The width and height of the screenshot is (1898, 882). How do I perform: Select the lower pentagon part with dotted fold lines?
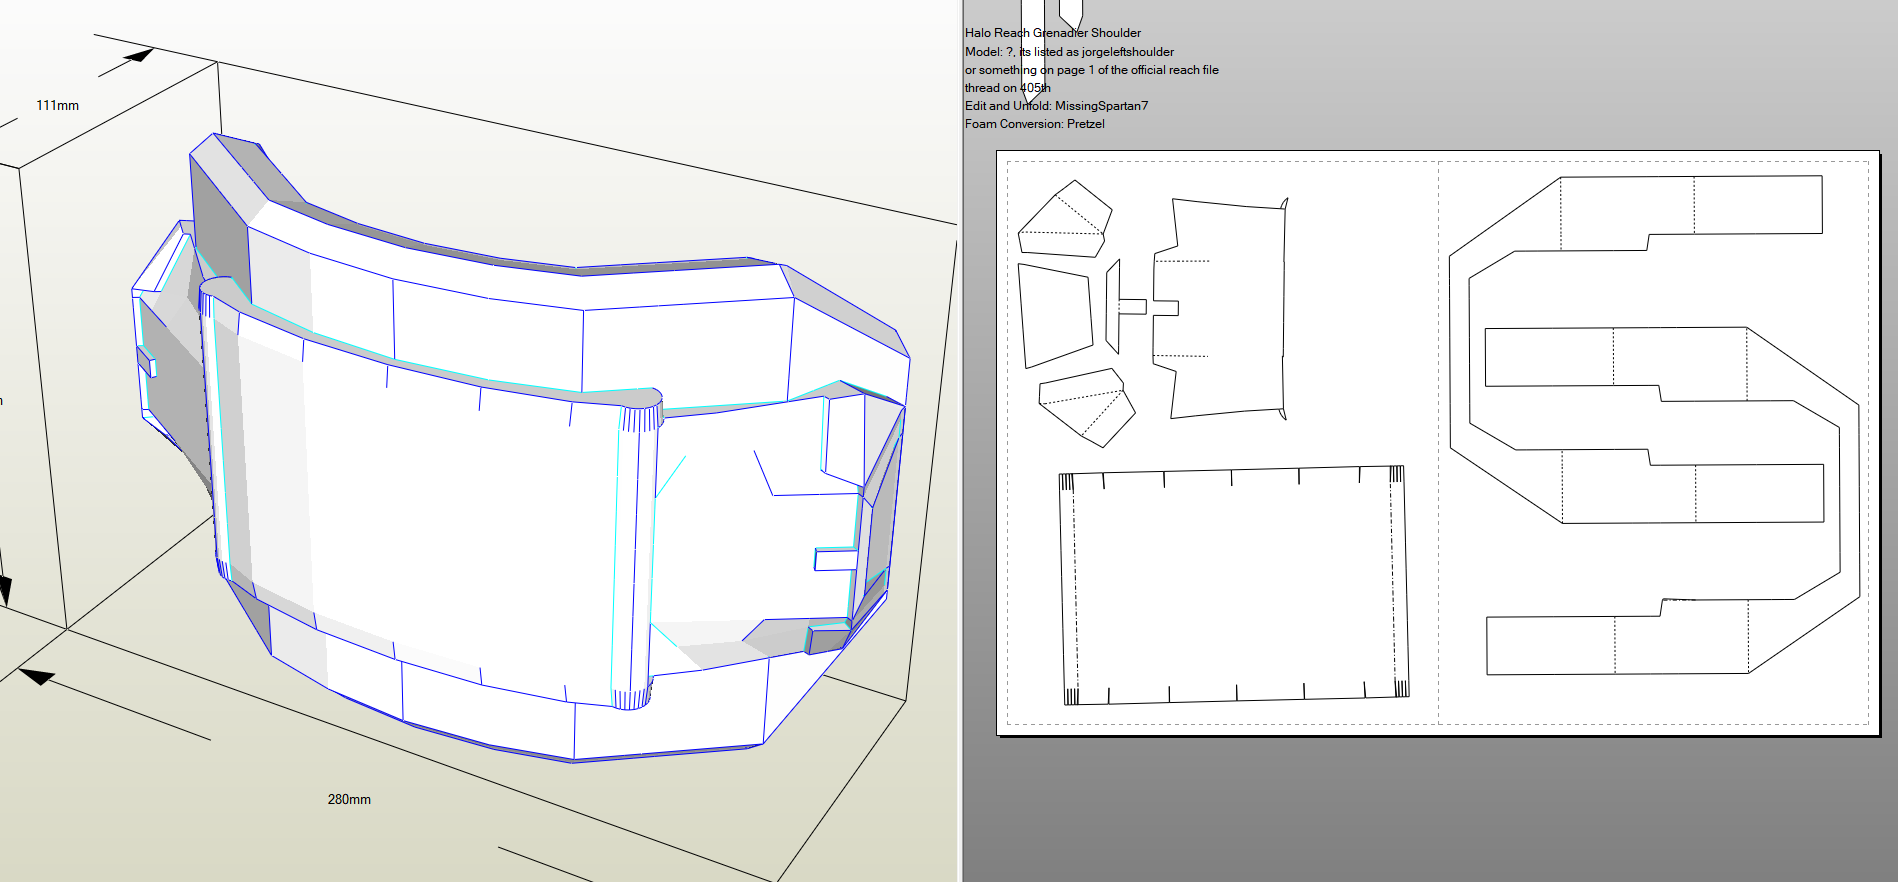(1087, 407)
